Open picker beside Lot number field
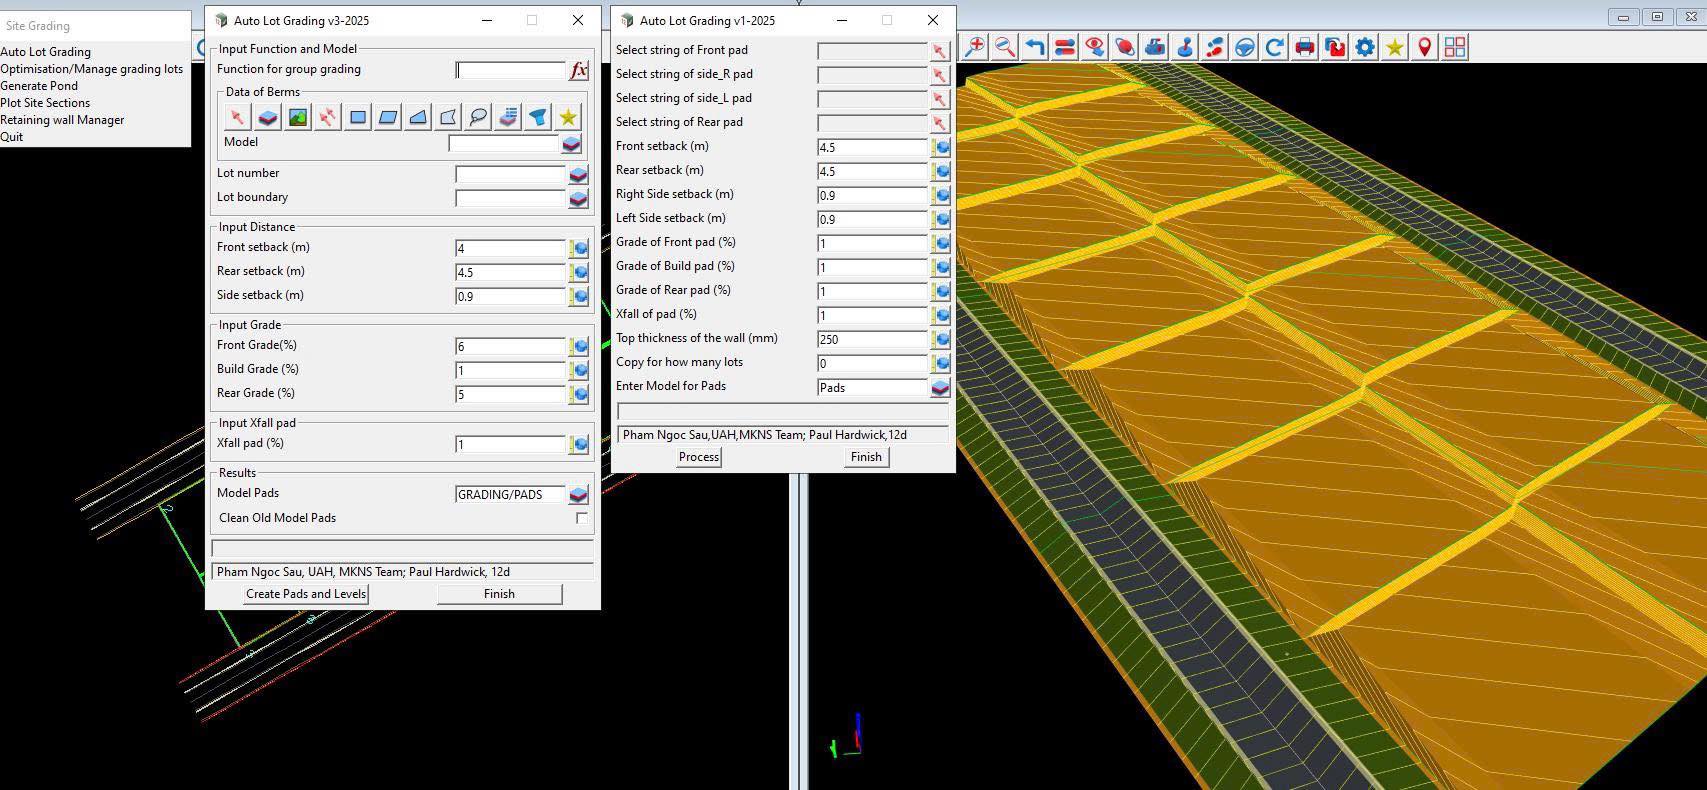This screenshot has height=790, width=1707. [578, 174]
